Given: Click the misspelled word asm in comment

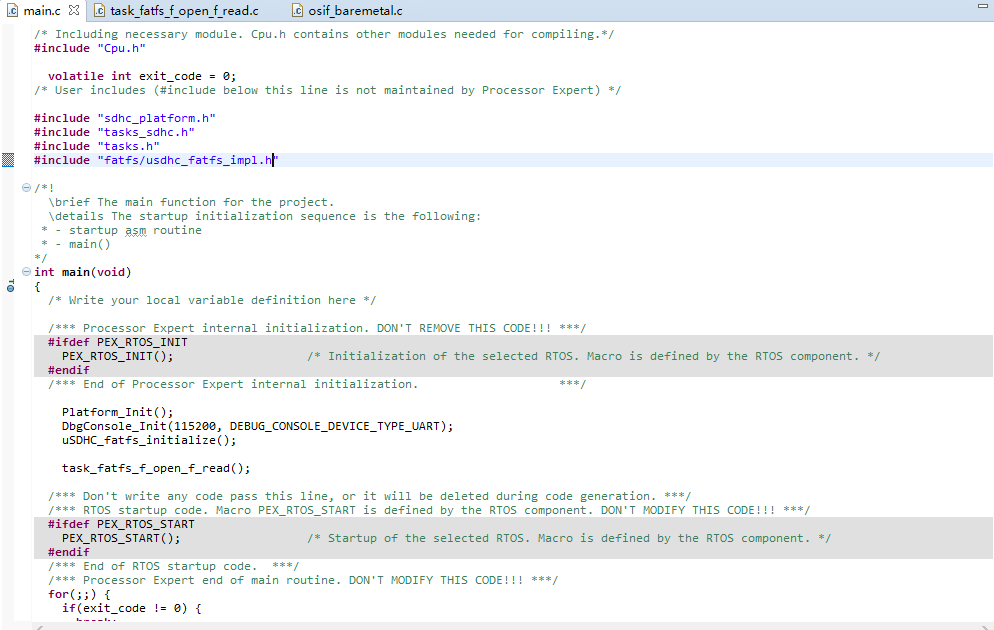Looking at the screenshot, I should (x=136, y=231).
